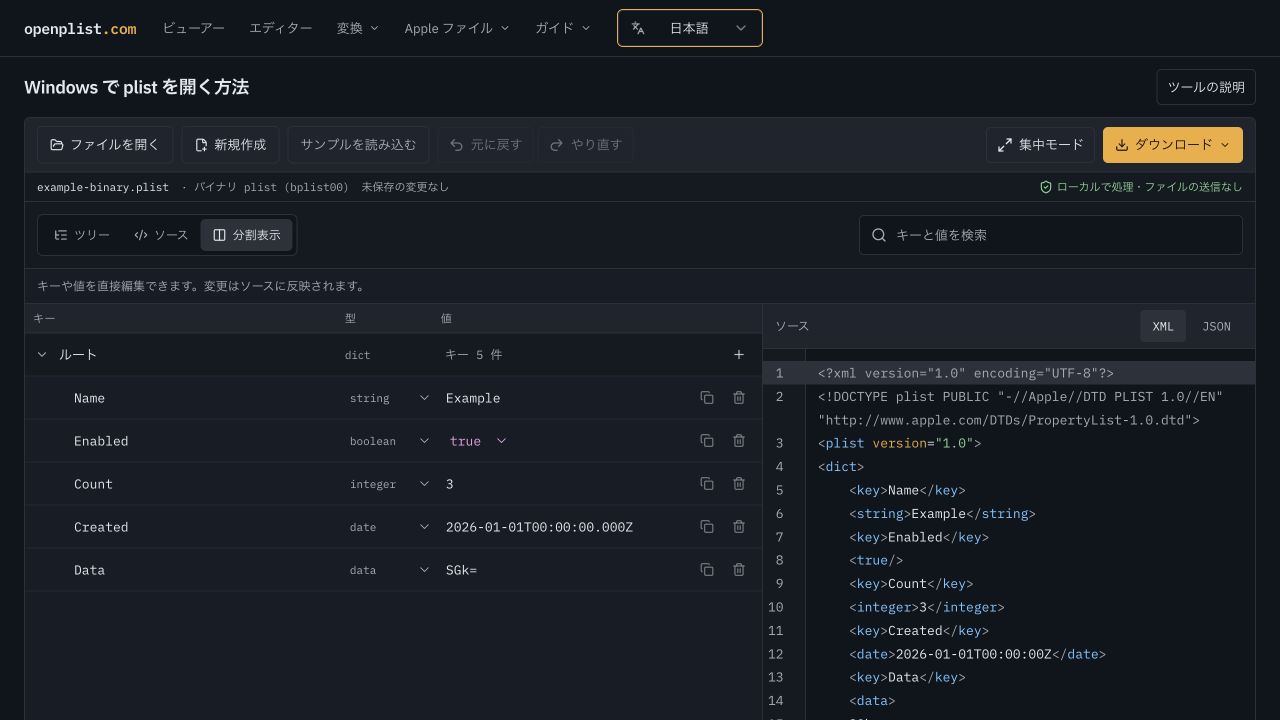This screenshot has height=720, width=1280.
Task: Delete the Name row
Action: click(x=739, y=398)
